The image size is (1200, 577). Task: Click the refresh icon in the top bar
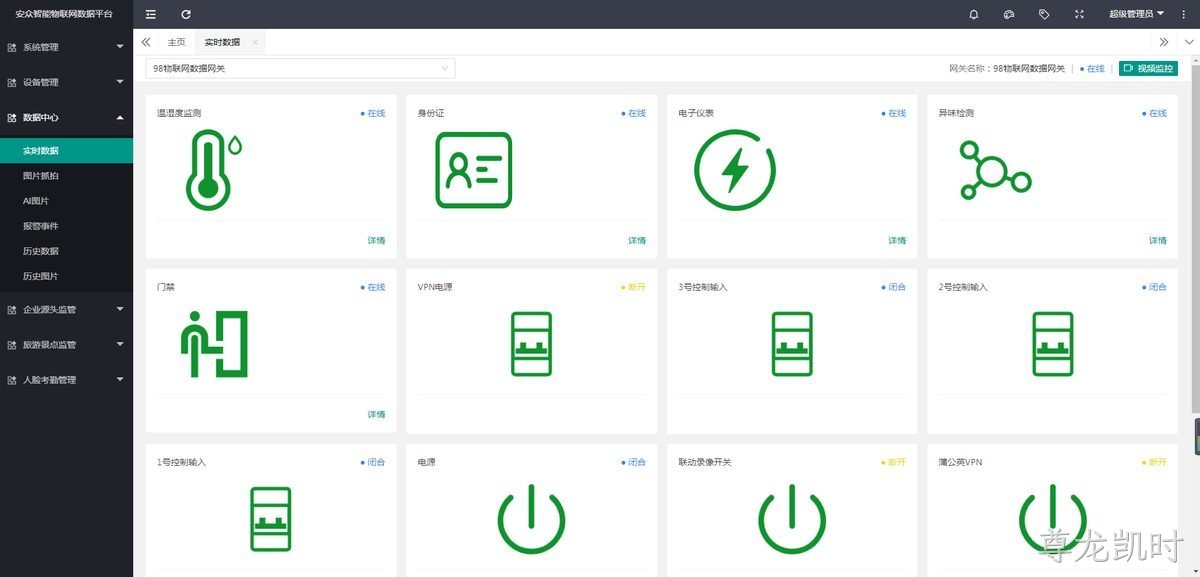pos(186,14)
